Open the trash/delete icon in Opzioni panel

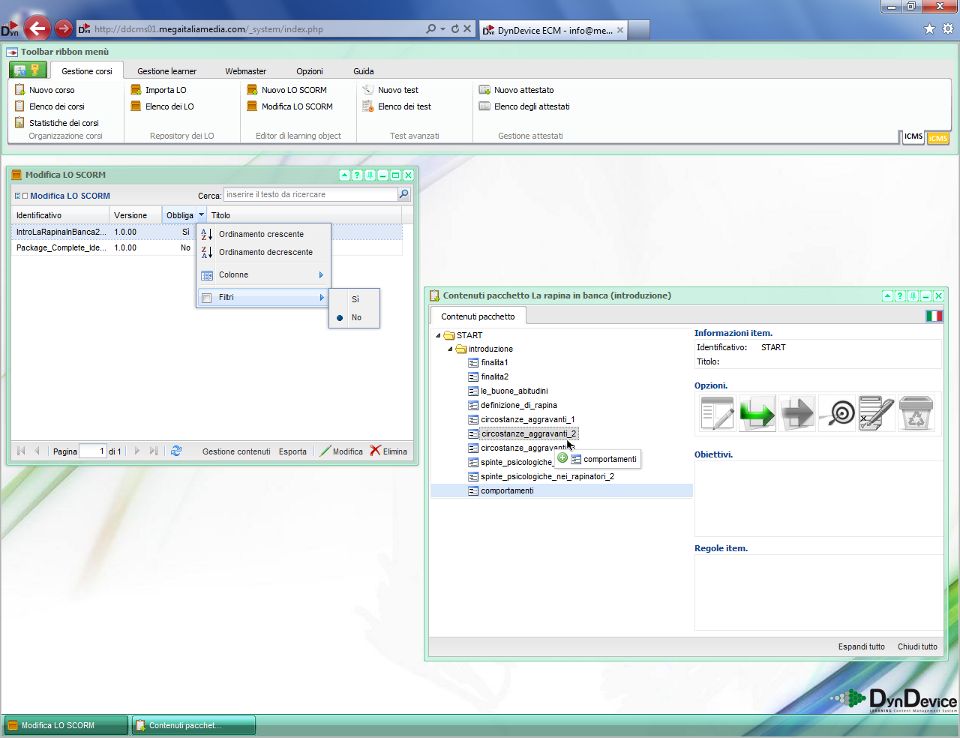(917, 411)
